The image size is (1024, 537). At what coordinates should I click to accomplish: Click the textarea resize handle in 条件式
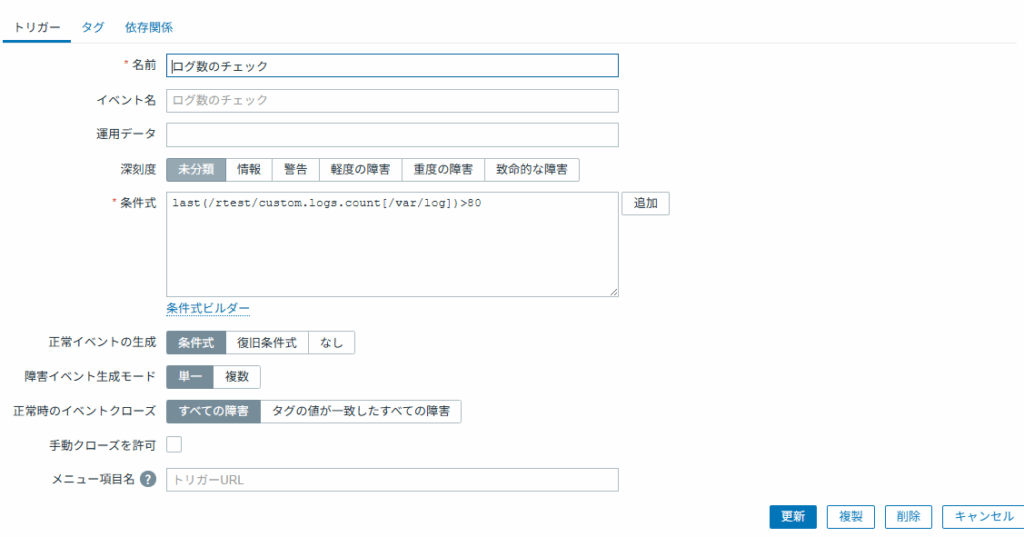[614, 292]
